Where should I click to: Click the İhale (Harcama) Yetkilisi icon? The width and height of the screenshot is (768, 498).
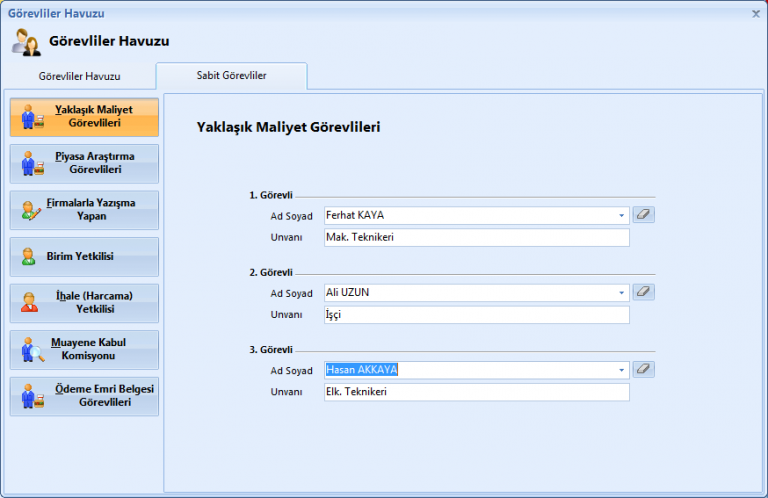click(30, 303)
